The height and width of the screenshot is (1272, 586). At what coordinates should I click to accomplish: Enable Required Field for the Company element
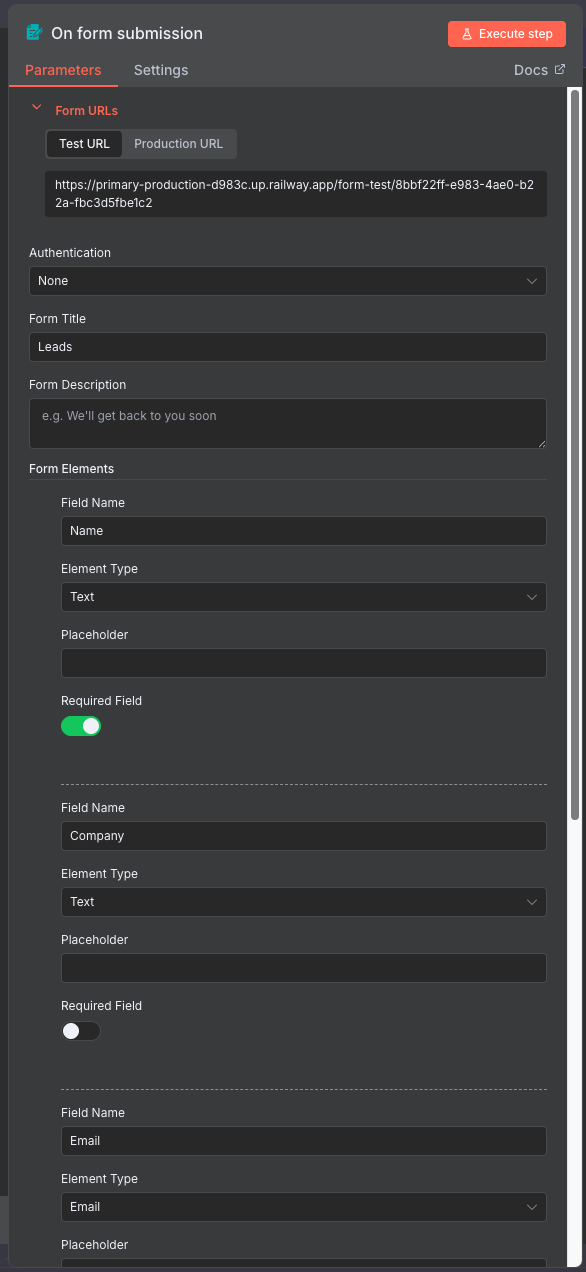pyautogui.click(x=81, y=1030)
